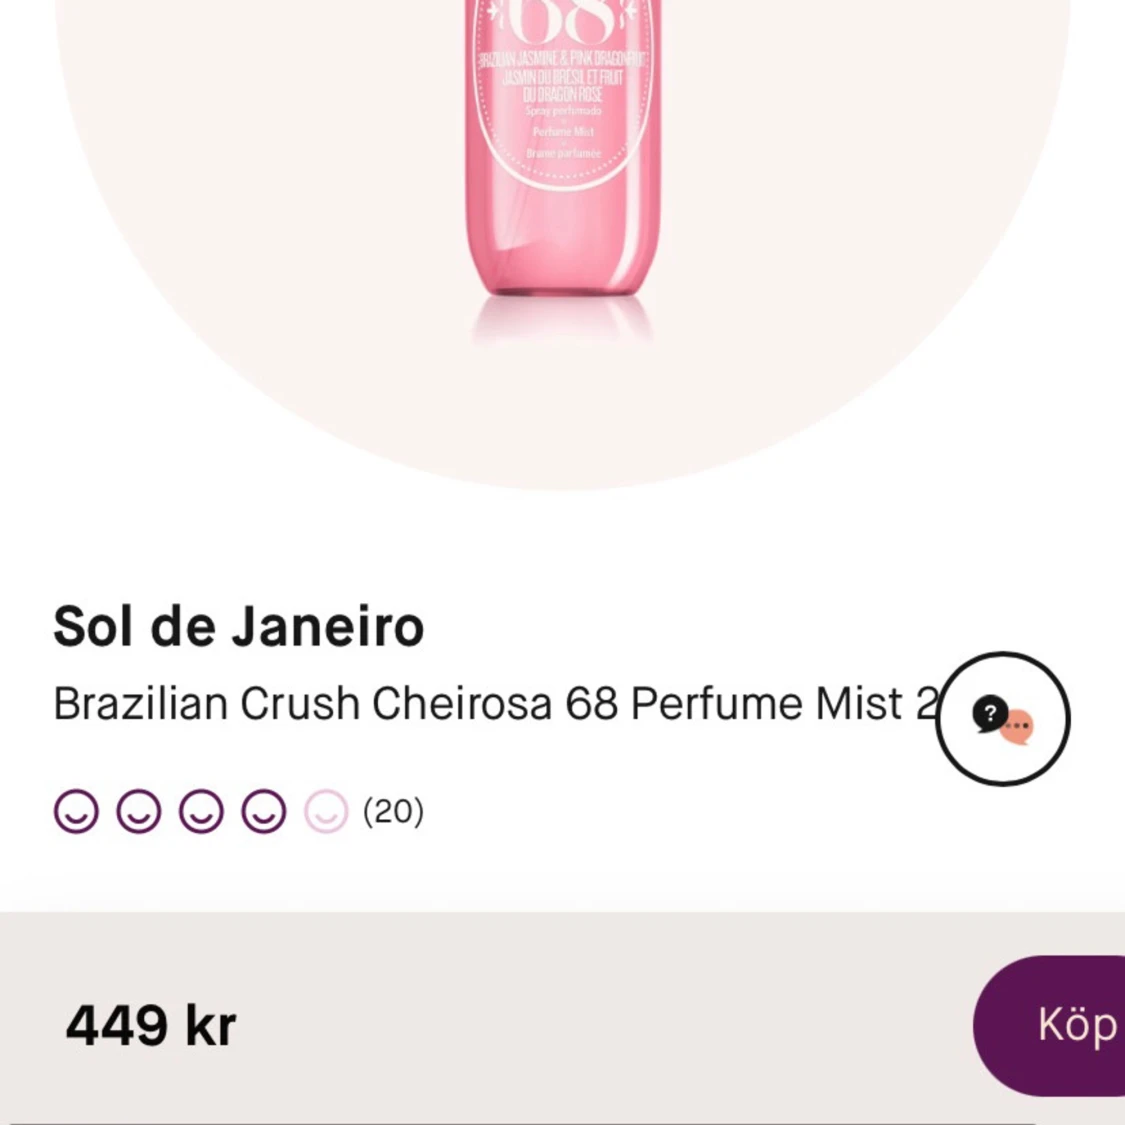The image size is (1125, 1125).
Task: Click the 68 number on bottle label
Action: [x=563, y=20]
